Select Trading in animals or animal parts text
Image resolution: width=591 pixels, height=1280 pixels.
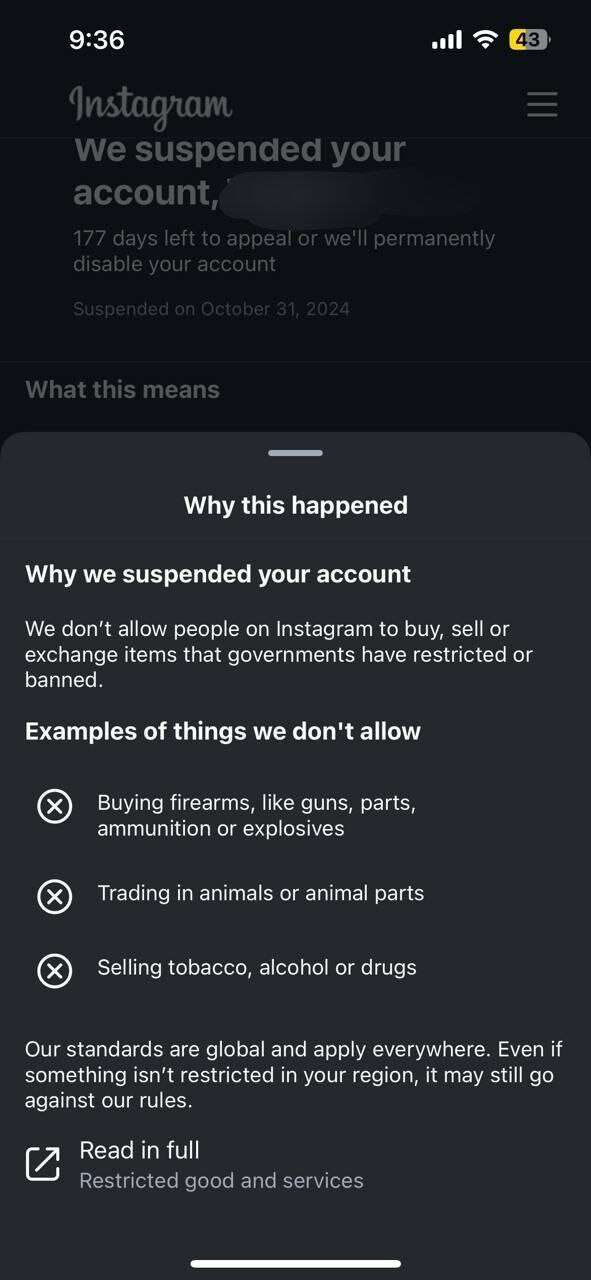(x=261, y=893)
